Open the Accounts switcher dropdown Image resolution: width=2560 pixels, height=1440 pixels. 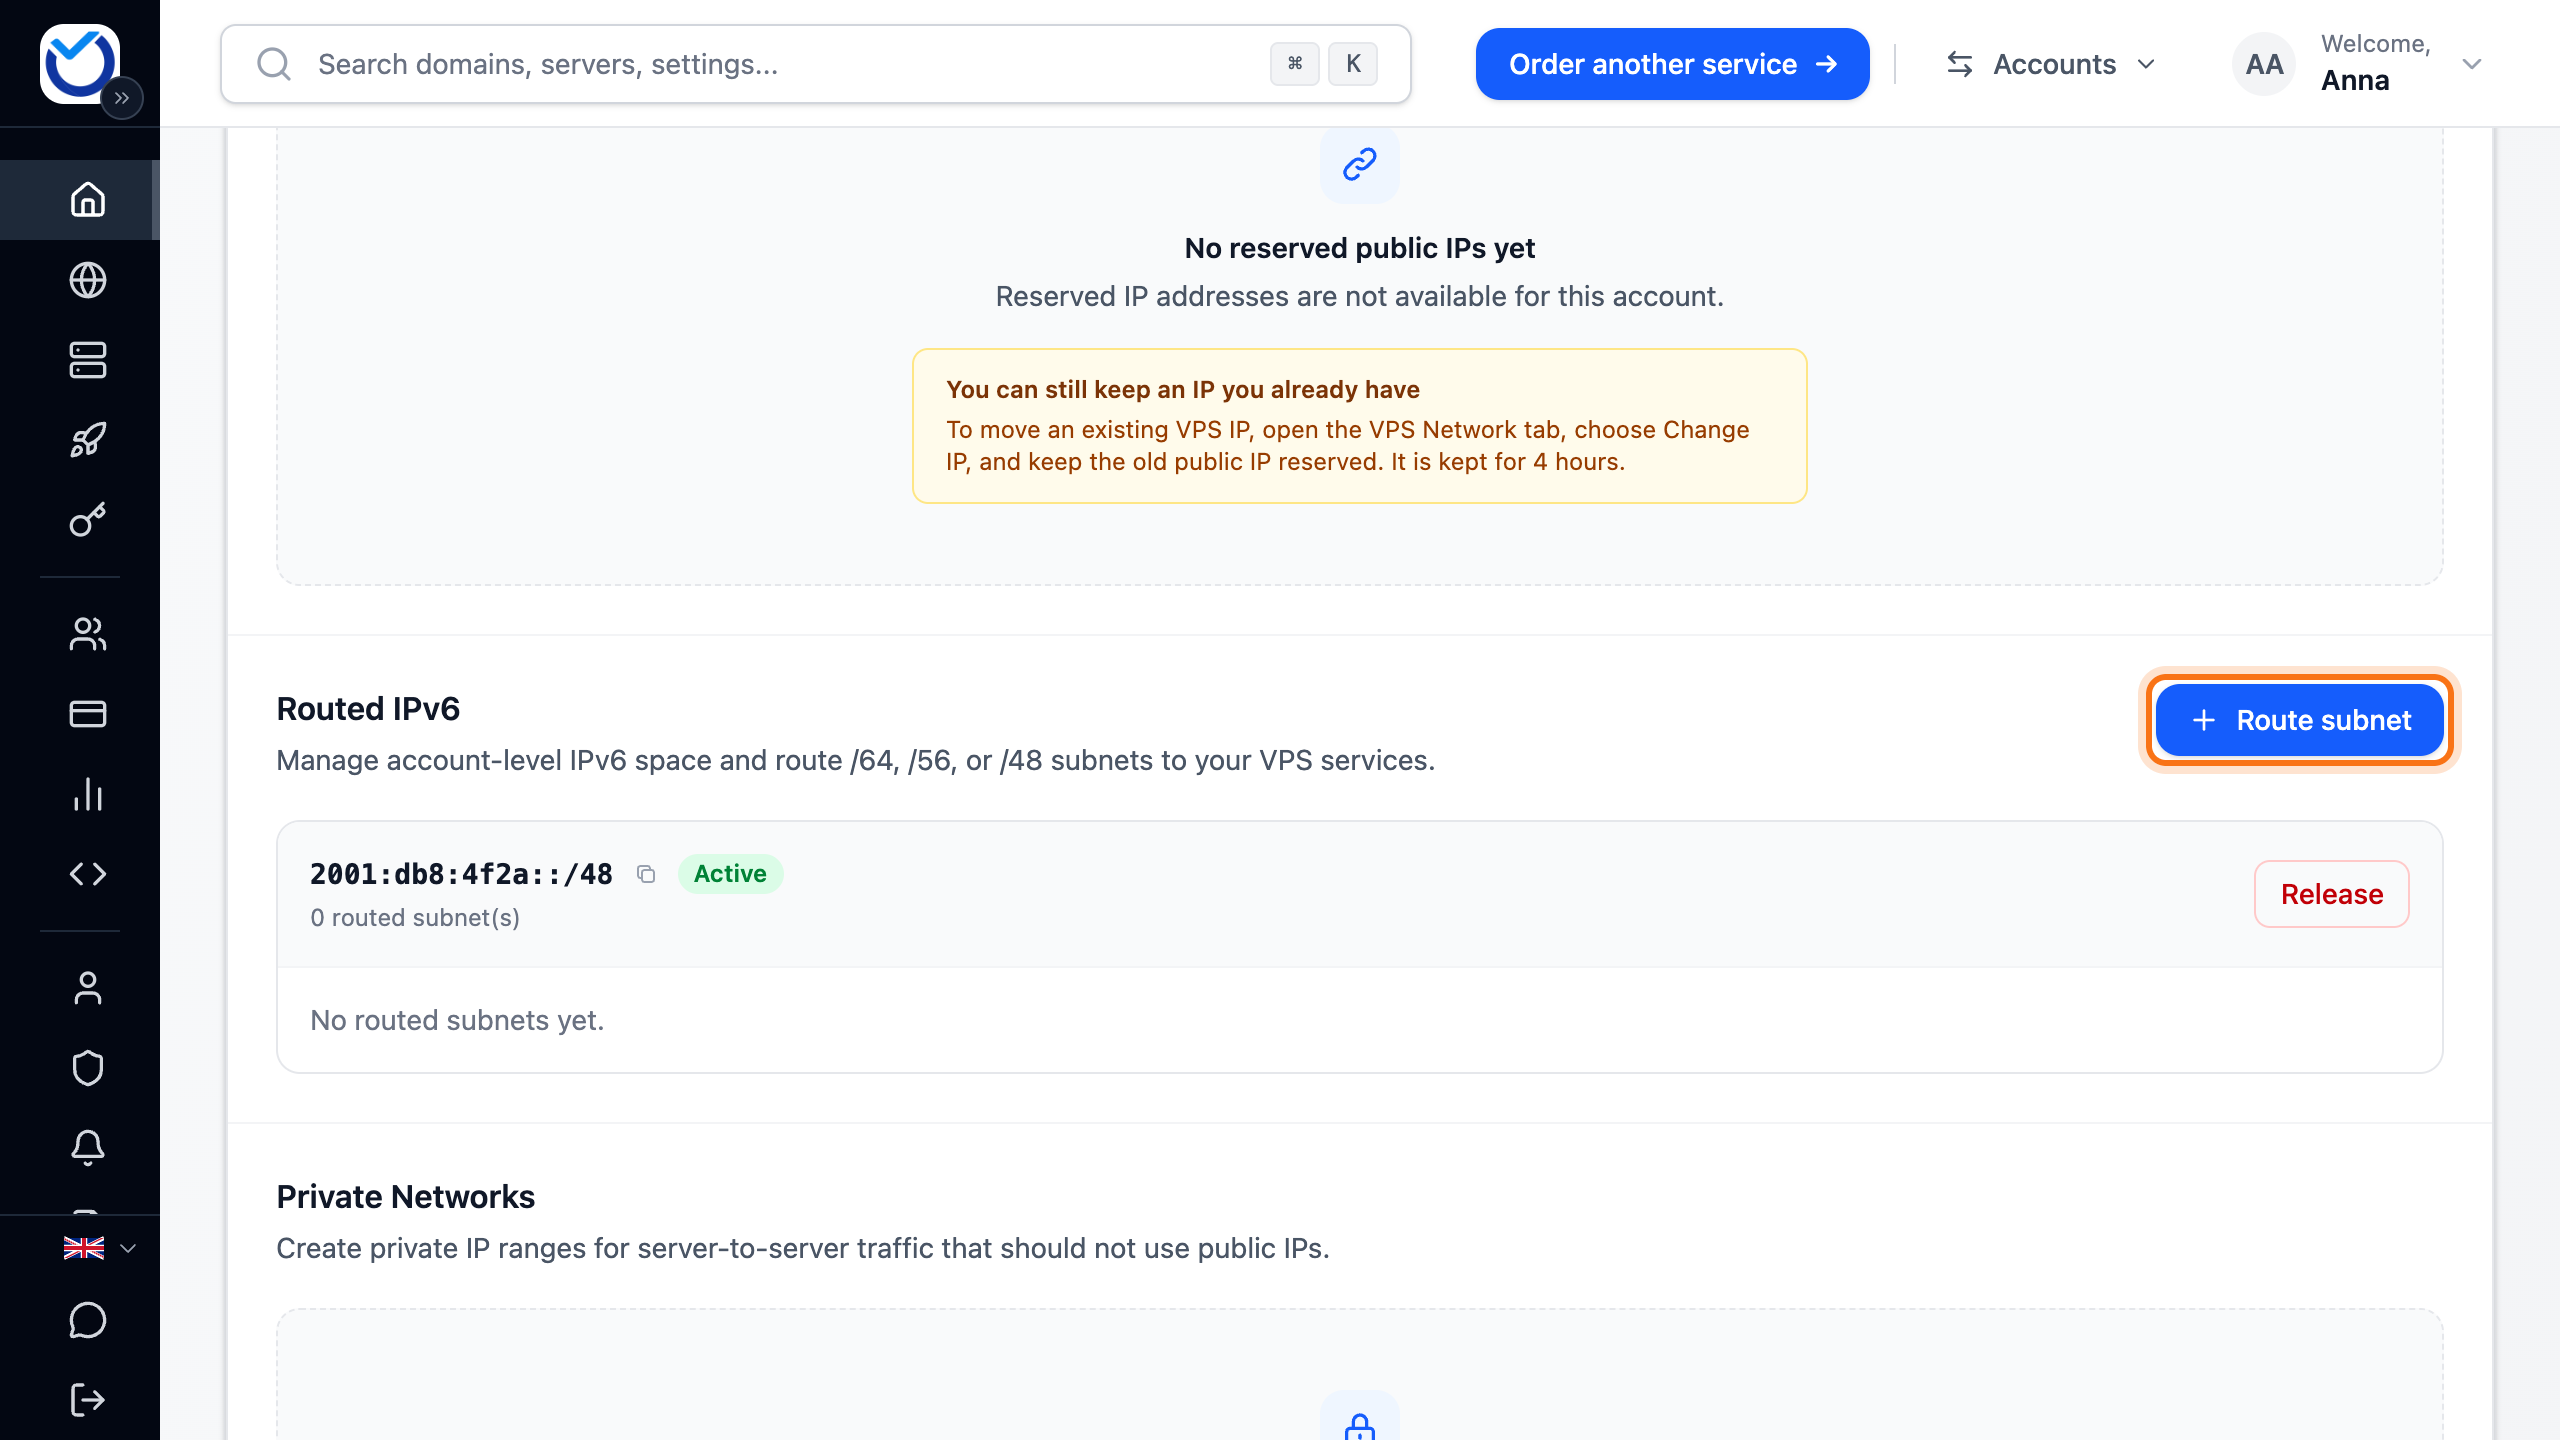coord(2050,64)
